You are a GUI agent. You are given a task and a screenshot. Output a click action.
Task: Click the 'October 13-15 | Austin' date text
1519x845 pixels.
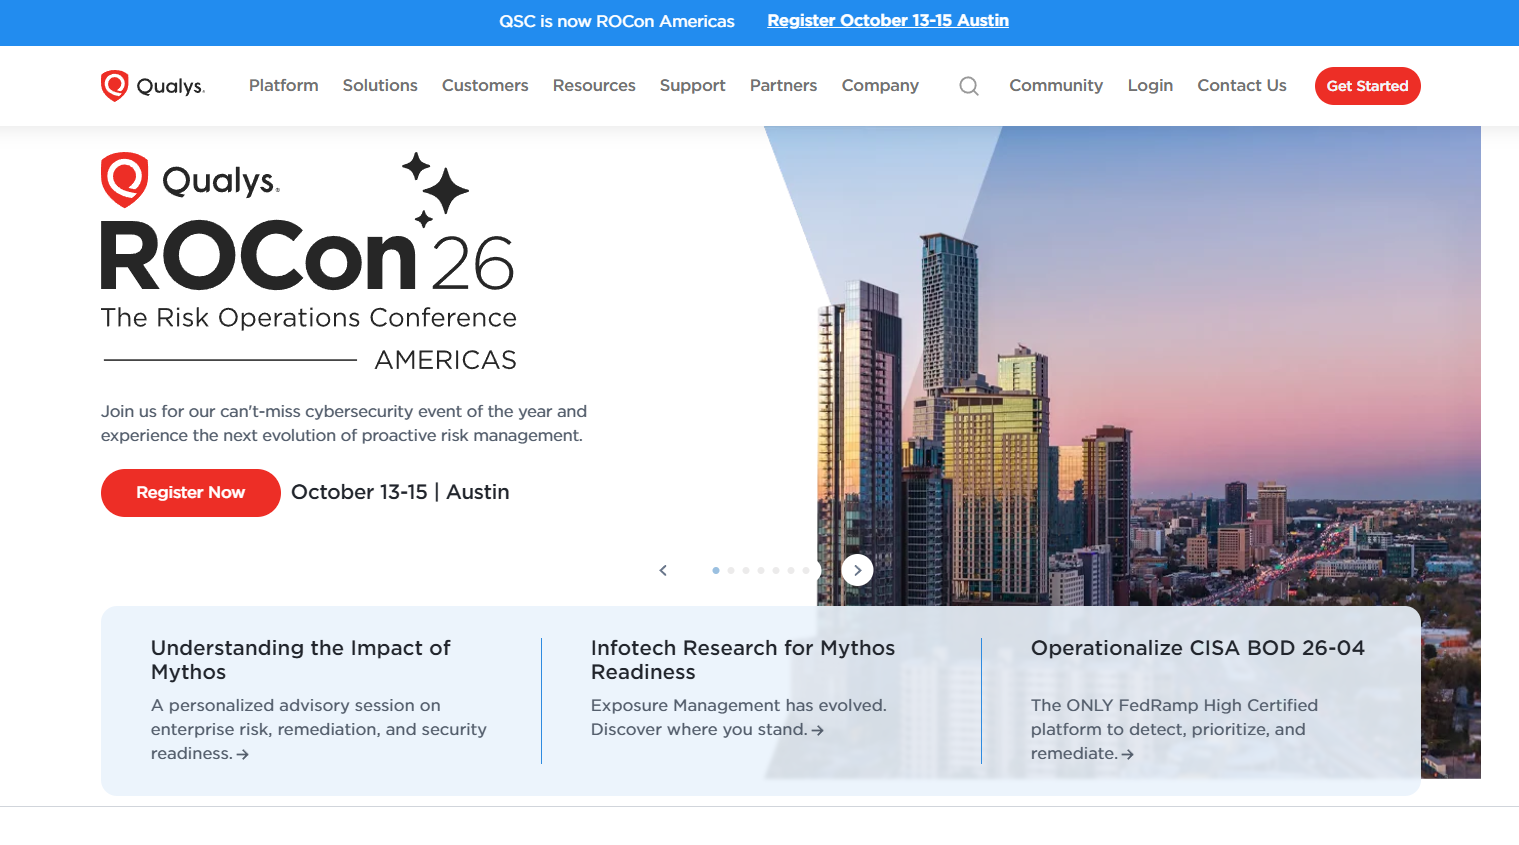(400, 492)
